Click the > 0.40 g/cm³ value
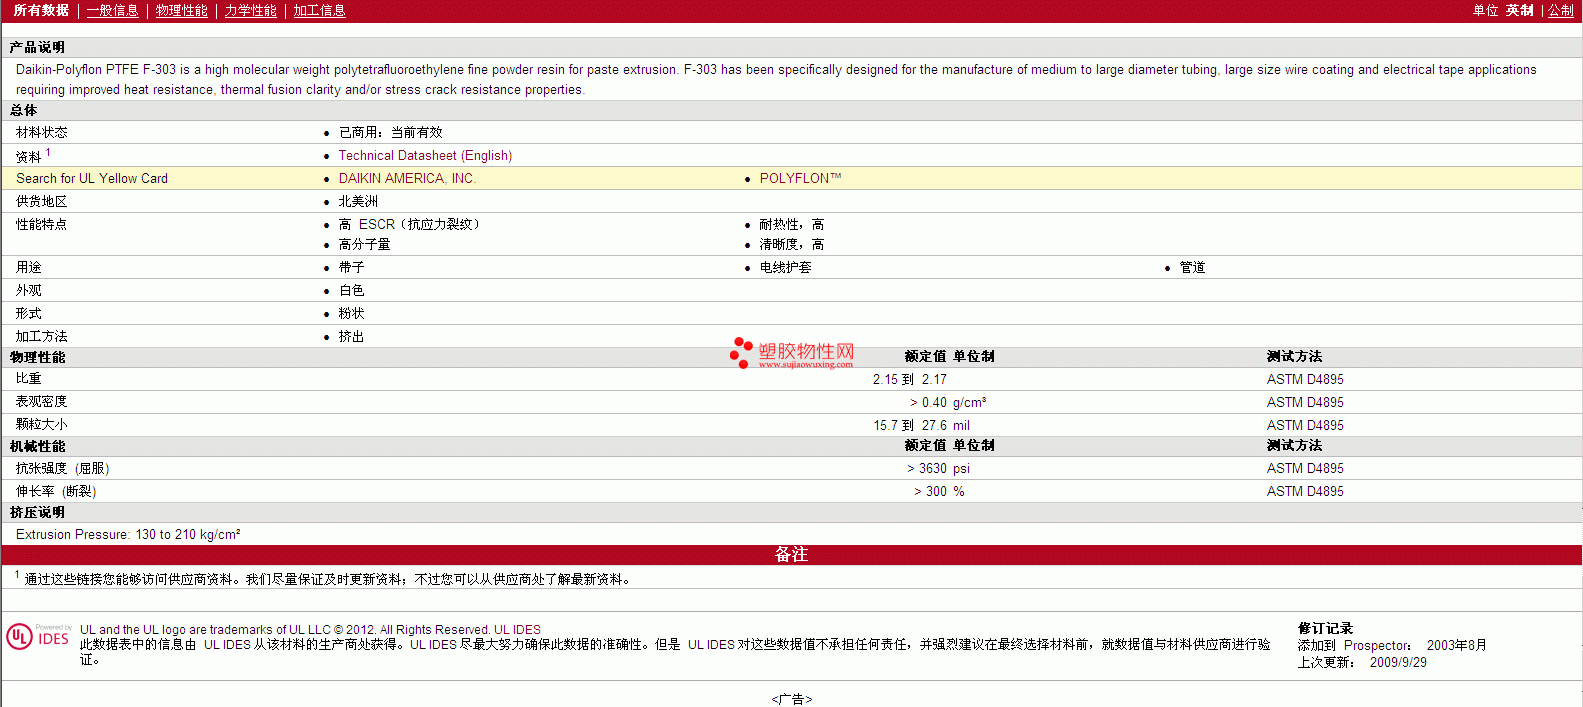1583x707 pixels. [x=948, y=402]
